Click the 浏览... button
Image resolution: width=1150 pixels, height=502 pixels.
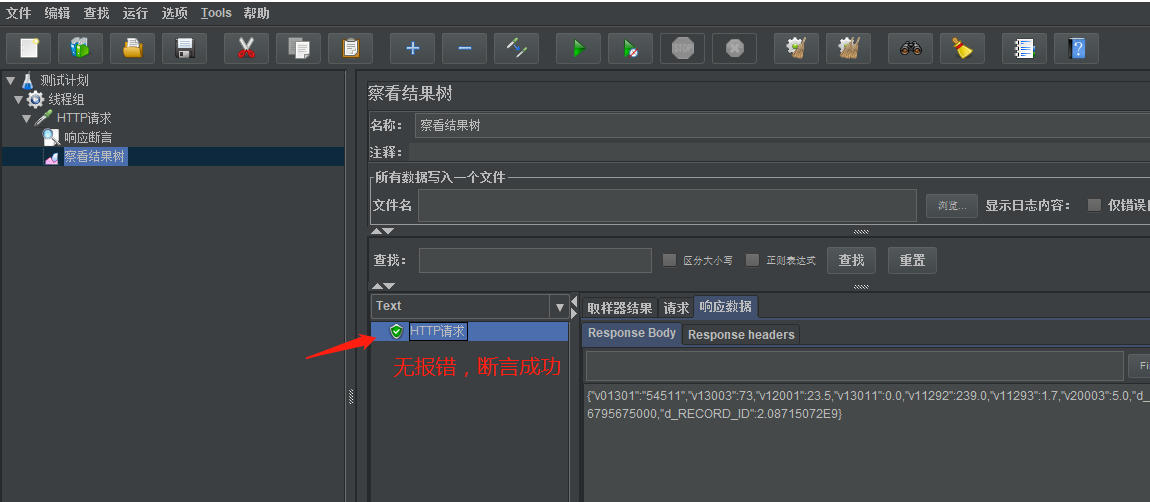pyautogui.click(x=952, y=206)
